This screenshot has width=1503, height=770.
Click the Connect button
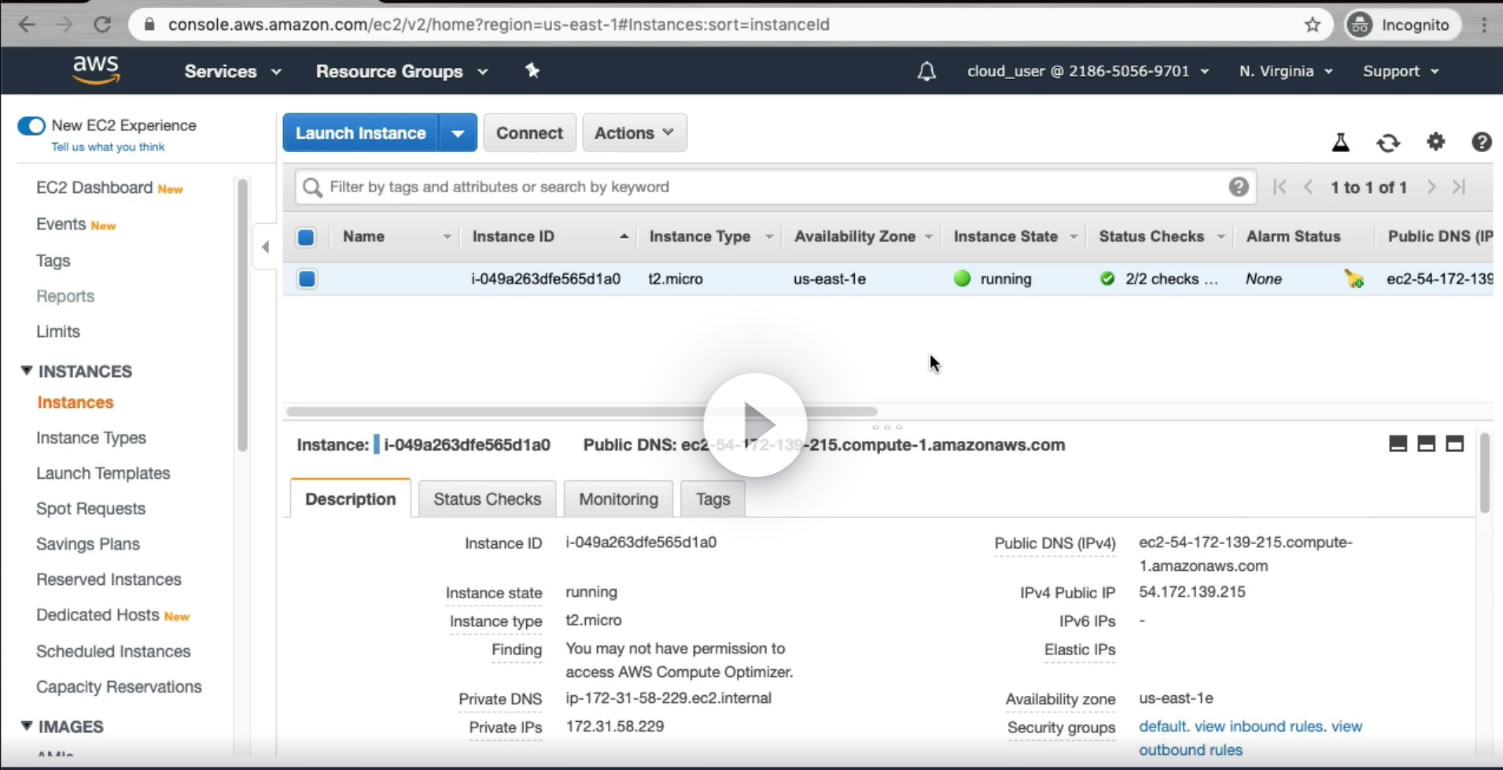[529, 133]
